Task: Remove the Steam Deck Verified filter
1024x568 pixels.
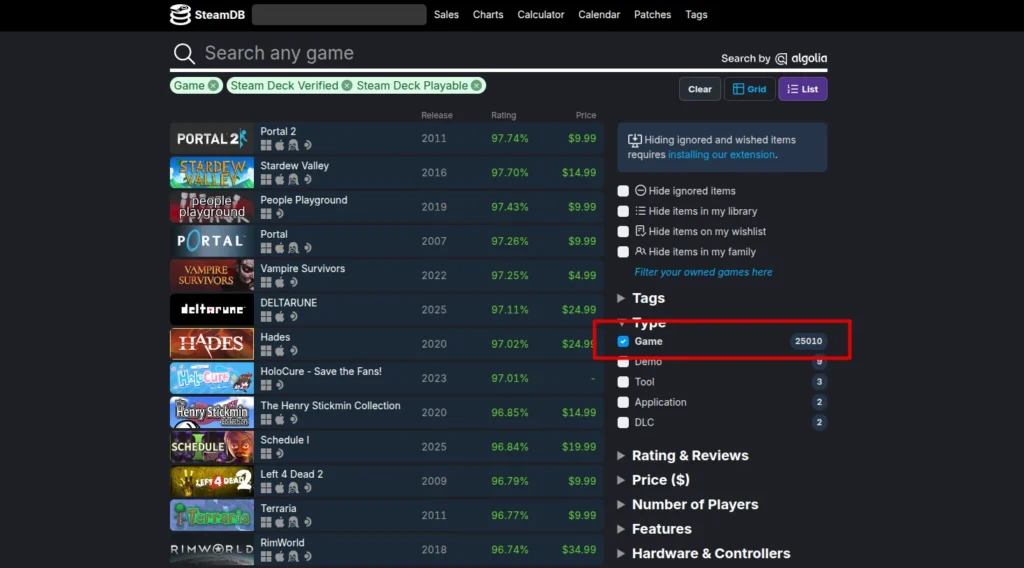Action: tap(347, 86)
